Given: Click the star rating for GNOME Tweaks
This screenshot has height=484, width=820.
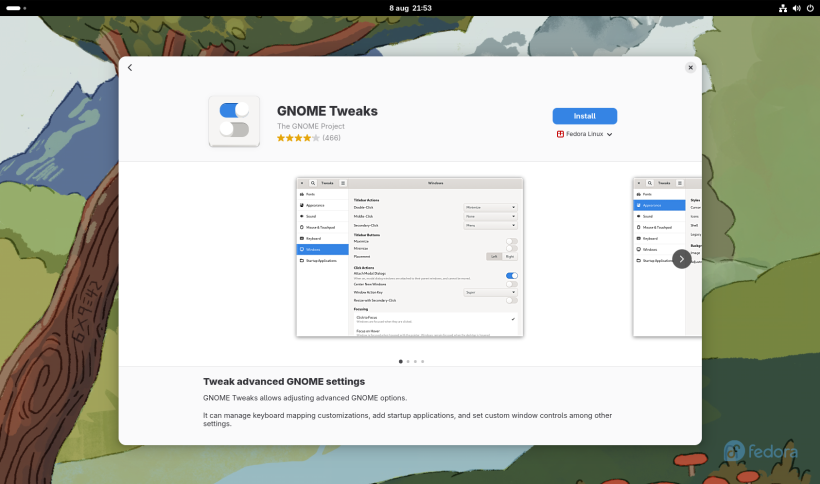Looking at the screenshot, I should click(298, 138).
